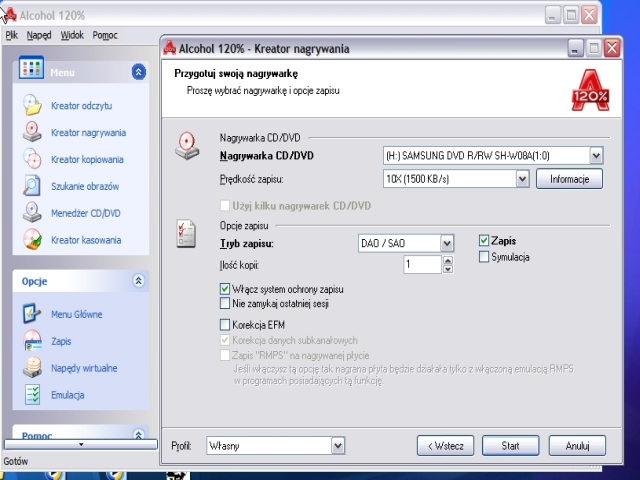
Task: Open the Nagrywarka CD/DVD drive dropdown
Action: click(596, 156)
